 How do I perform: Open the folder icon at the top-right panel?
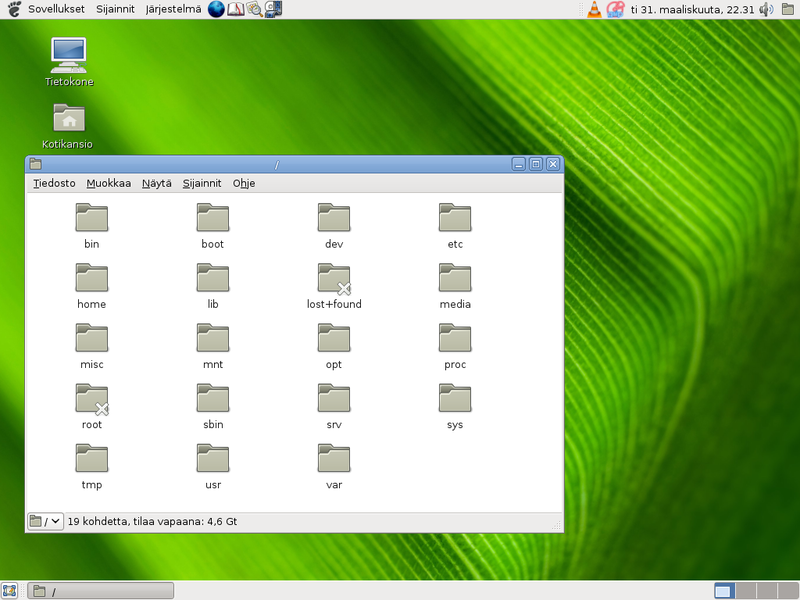(x=787, y=9)
